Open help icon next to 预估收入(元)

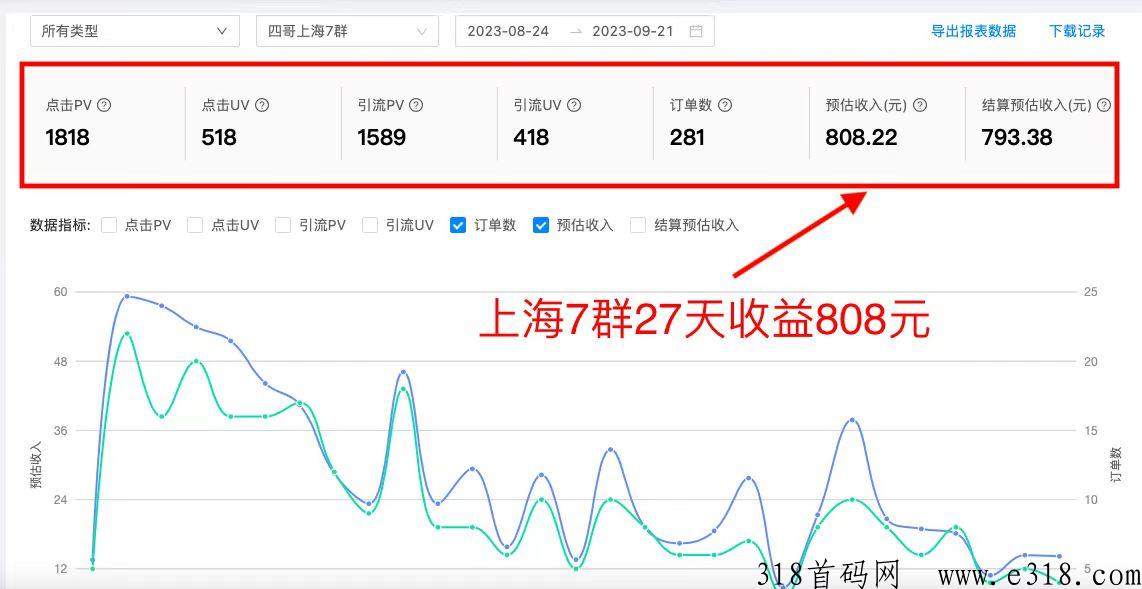click(x=920, y=105)
